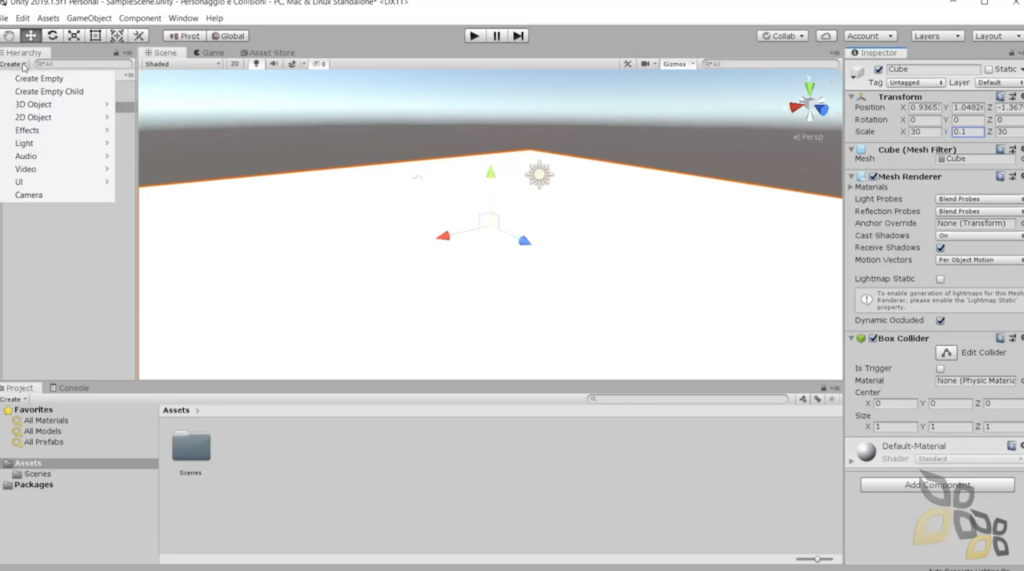This screenshot has height=571, width=1024.
Task: Expand the Materials foldout
Action: 851,188
